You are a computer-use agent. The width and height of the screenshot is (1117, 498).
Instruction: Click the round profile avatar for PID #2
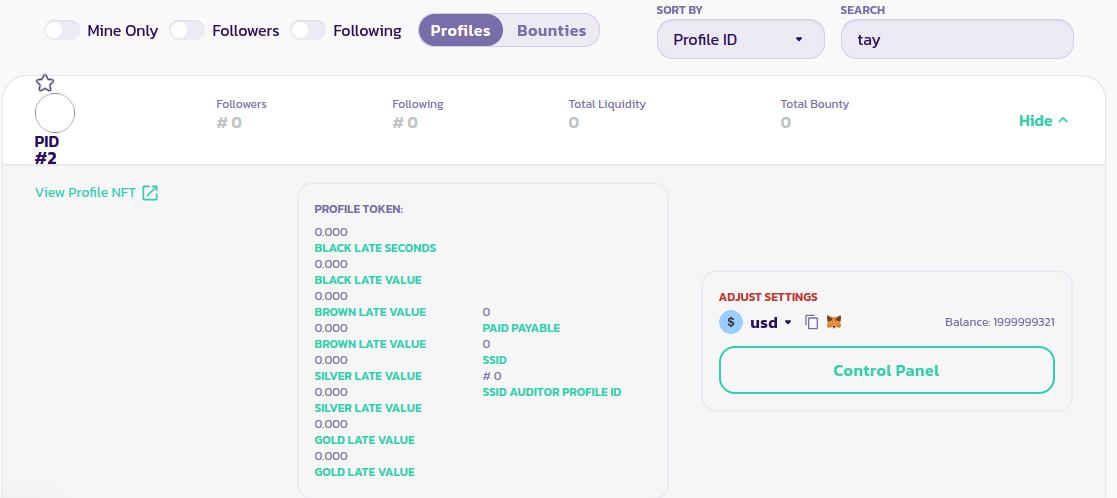(x=55, y=113)
